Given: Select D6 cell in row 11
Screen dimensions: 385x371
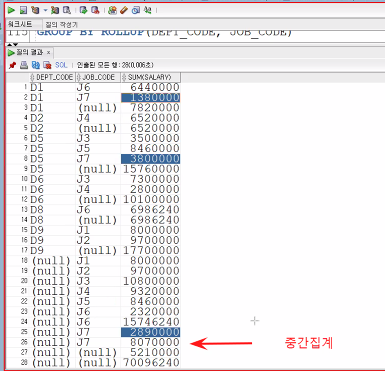Looking at the screenshot, I should coord(52,189).
